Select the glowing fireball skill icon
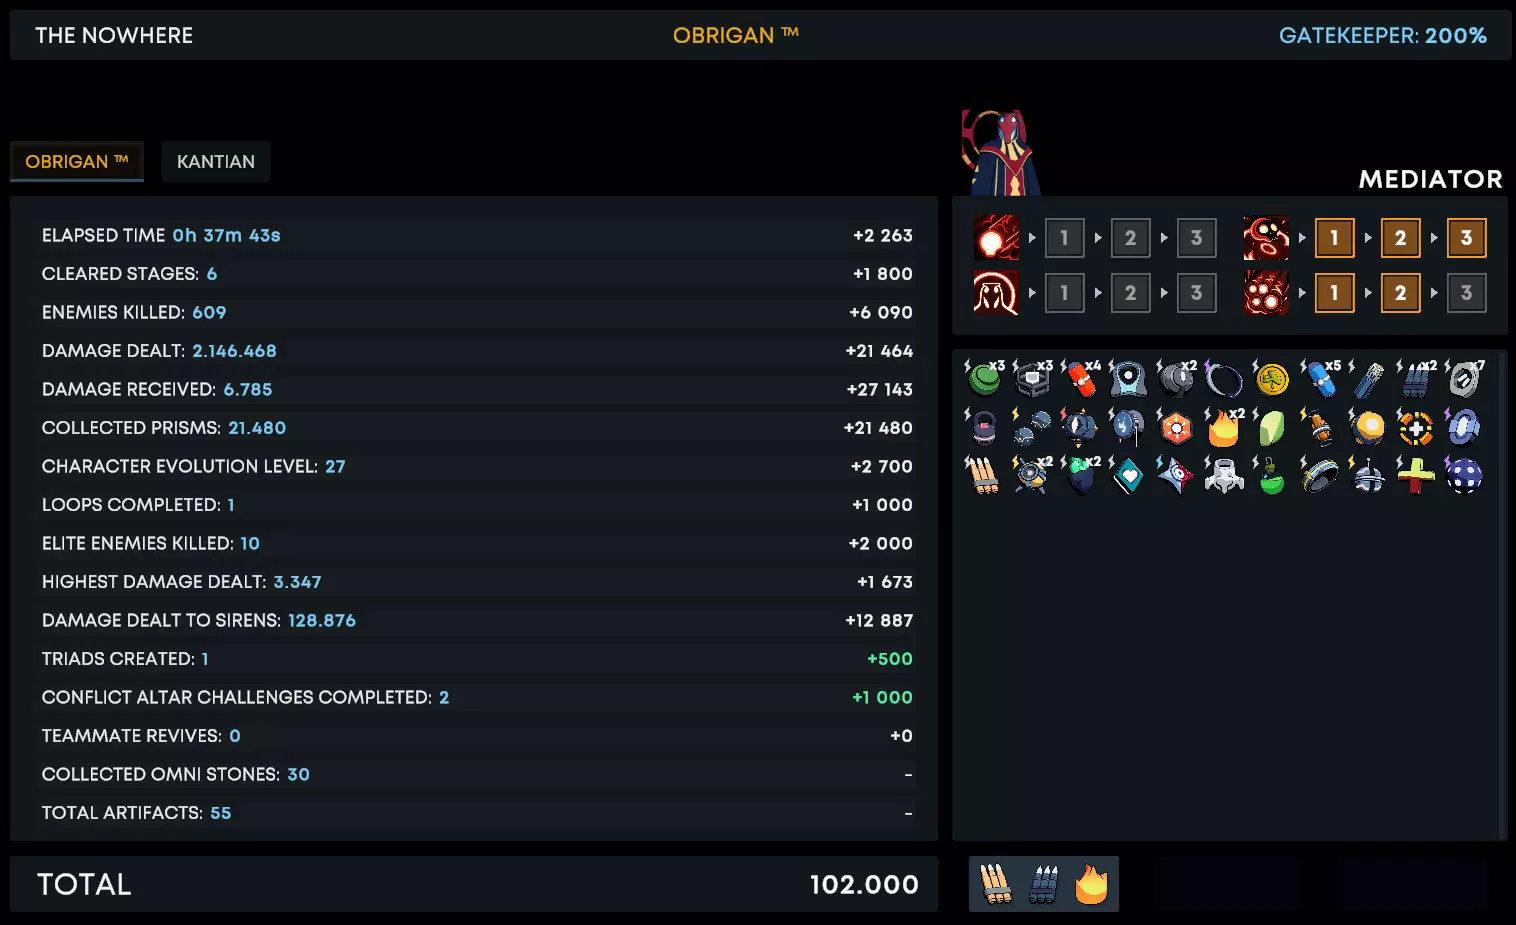This screenshot has width=1516, height=925. 997,238
